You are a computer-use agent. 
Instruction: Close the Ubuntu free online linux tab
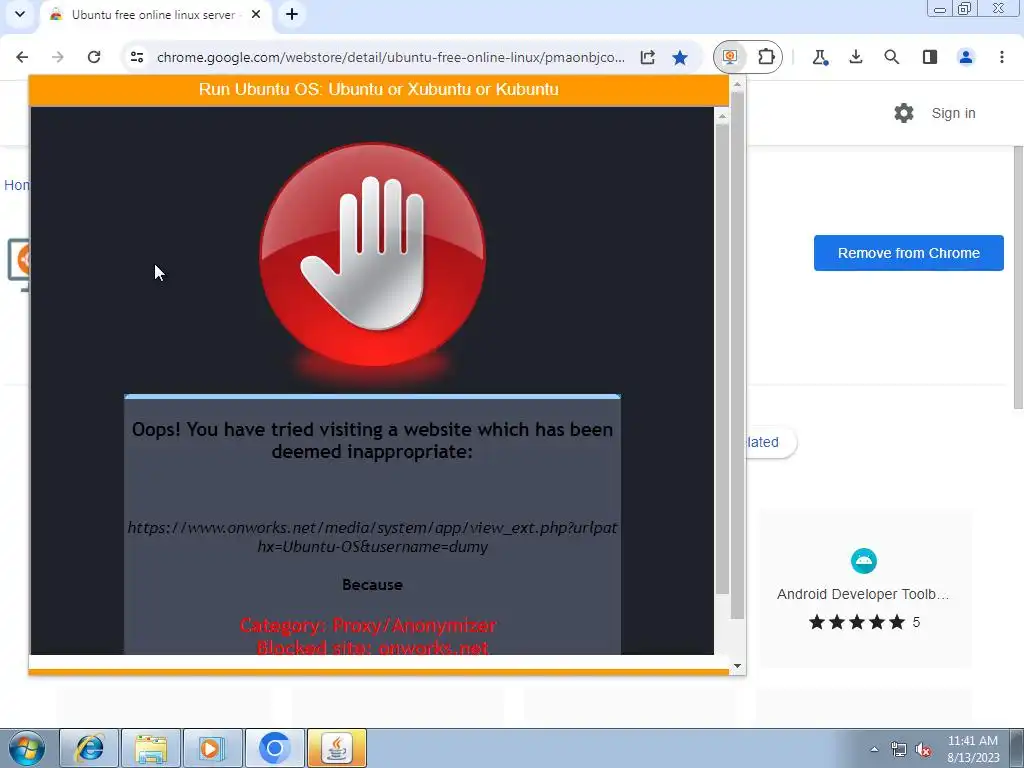coord(256,14)
